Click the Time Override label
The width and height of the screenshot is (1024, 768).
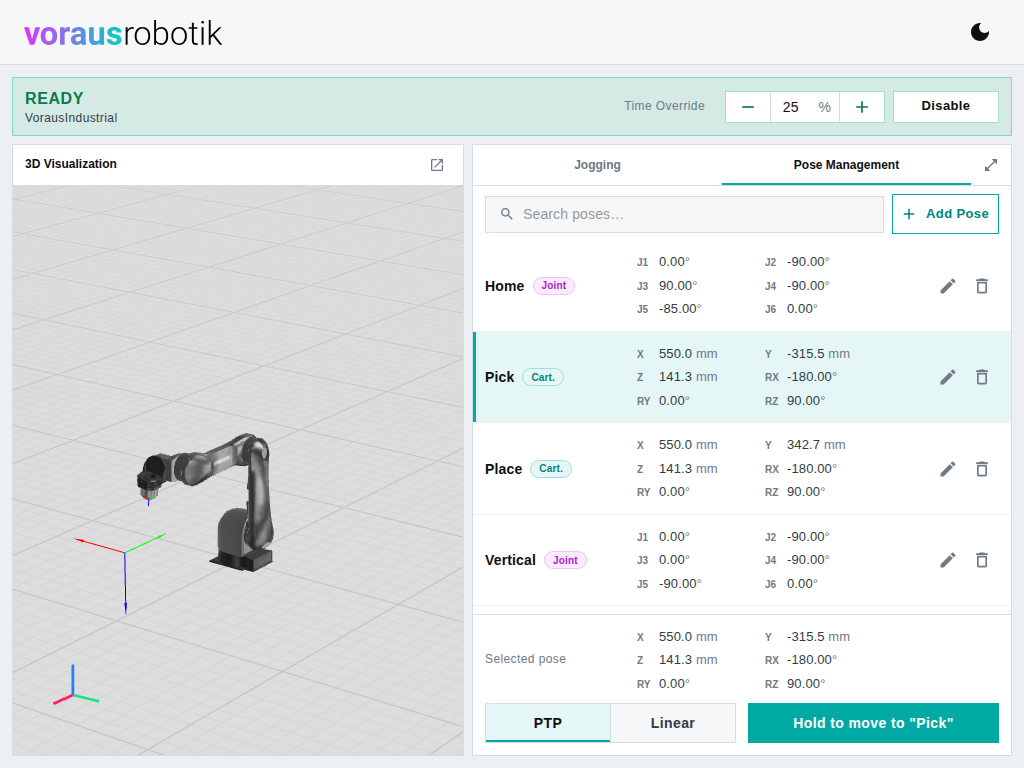pos(664,106)
